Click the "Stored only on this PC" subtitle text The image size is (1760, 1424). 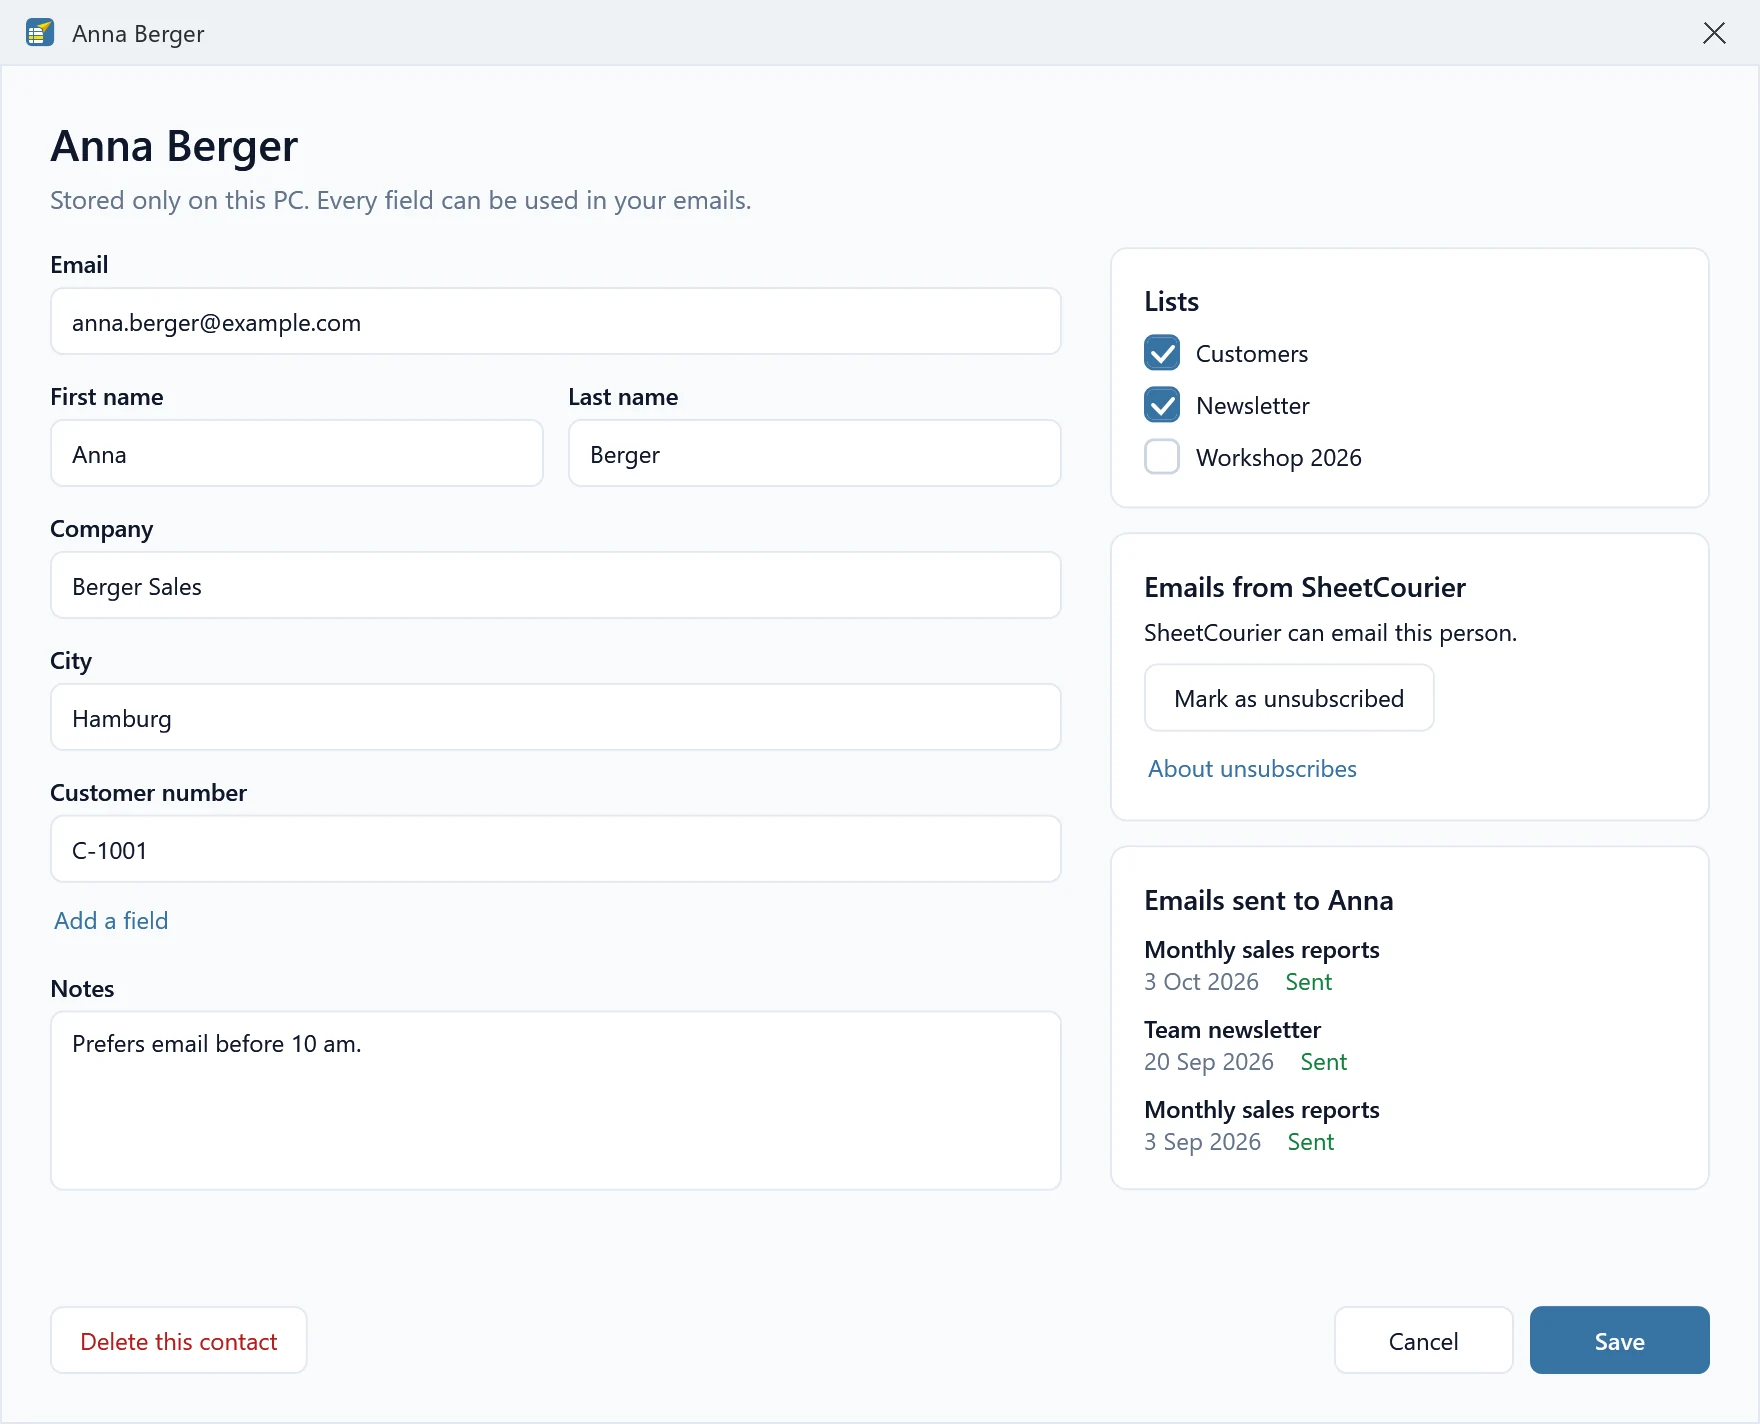[x=400, y=200]
